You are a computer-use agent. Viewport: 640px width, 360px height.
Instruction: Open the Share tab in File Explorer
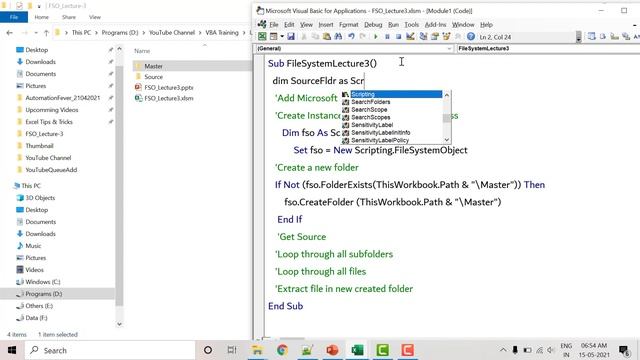click(69, 17)
